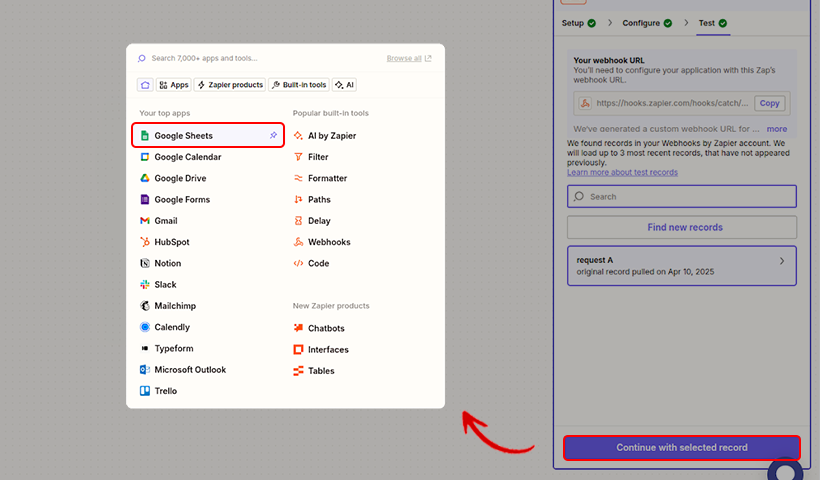Click the 'Popular built-in tools' heading

coord(331,113)
